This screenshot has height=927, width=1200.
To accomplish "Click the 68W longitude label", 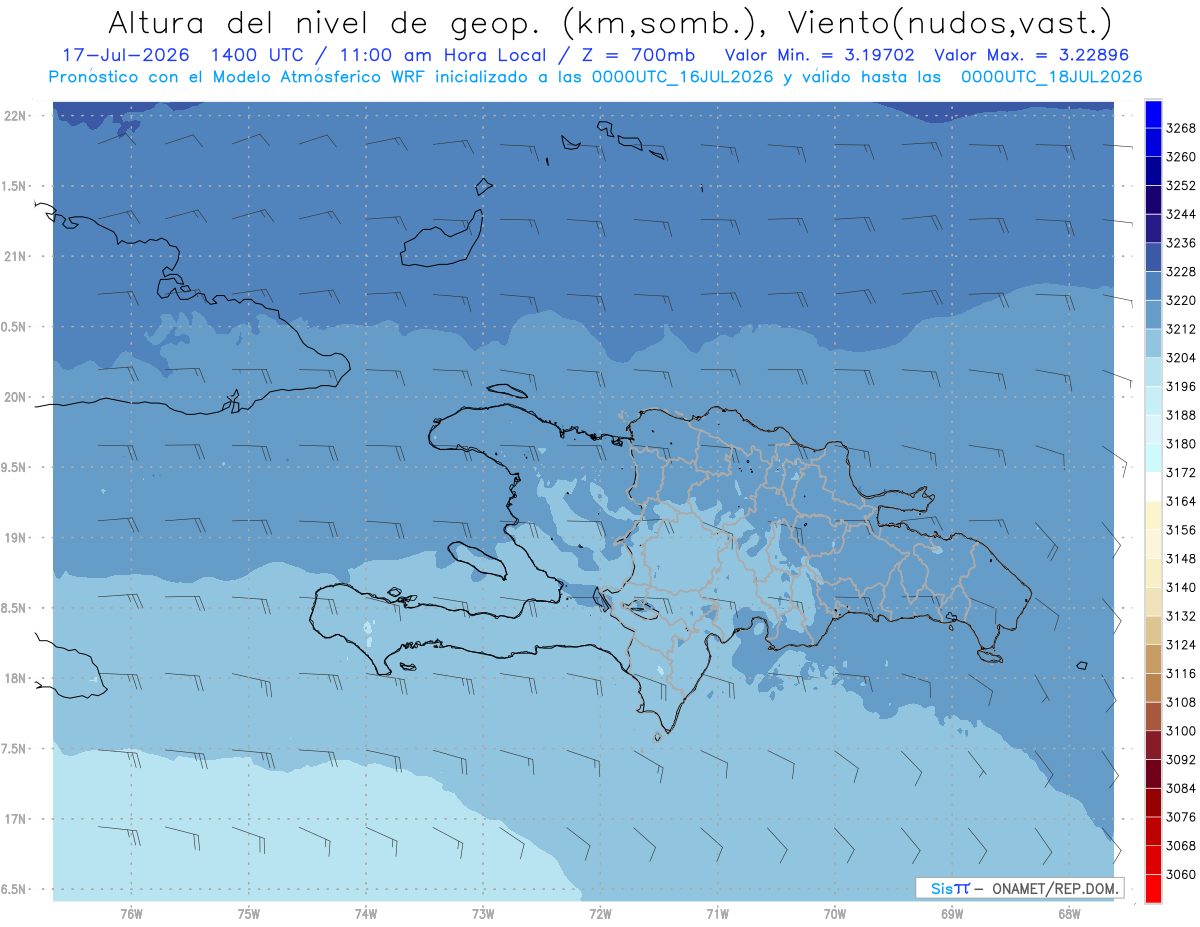I will [1069, 913].
